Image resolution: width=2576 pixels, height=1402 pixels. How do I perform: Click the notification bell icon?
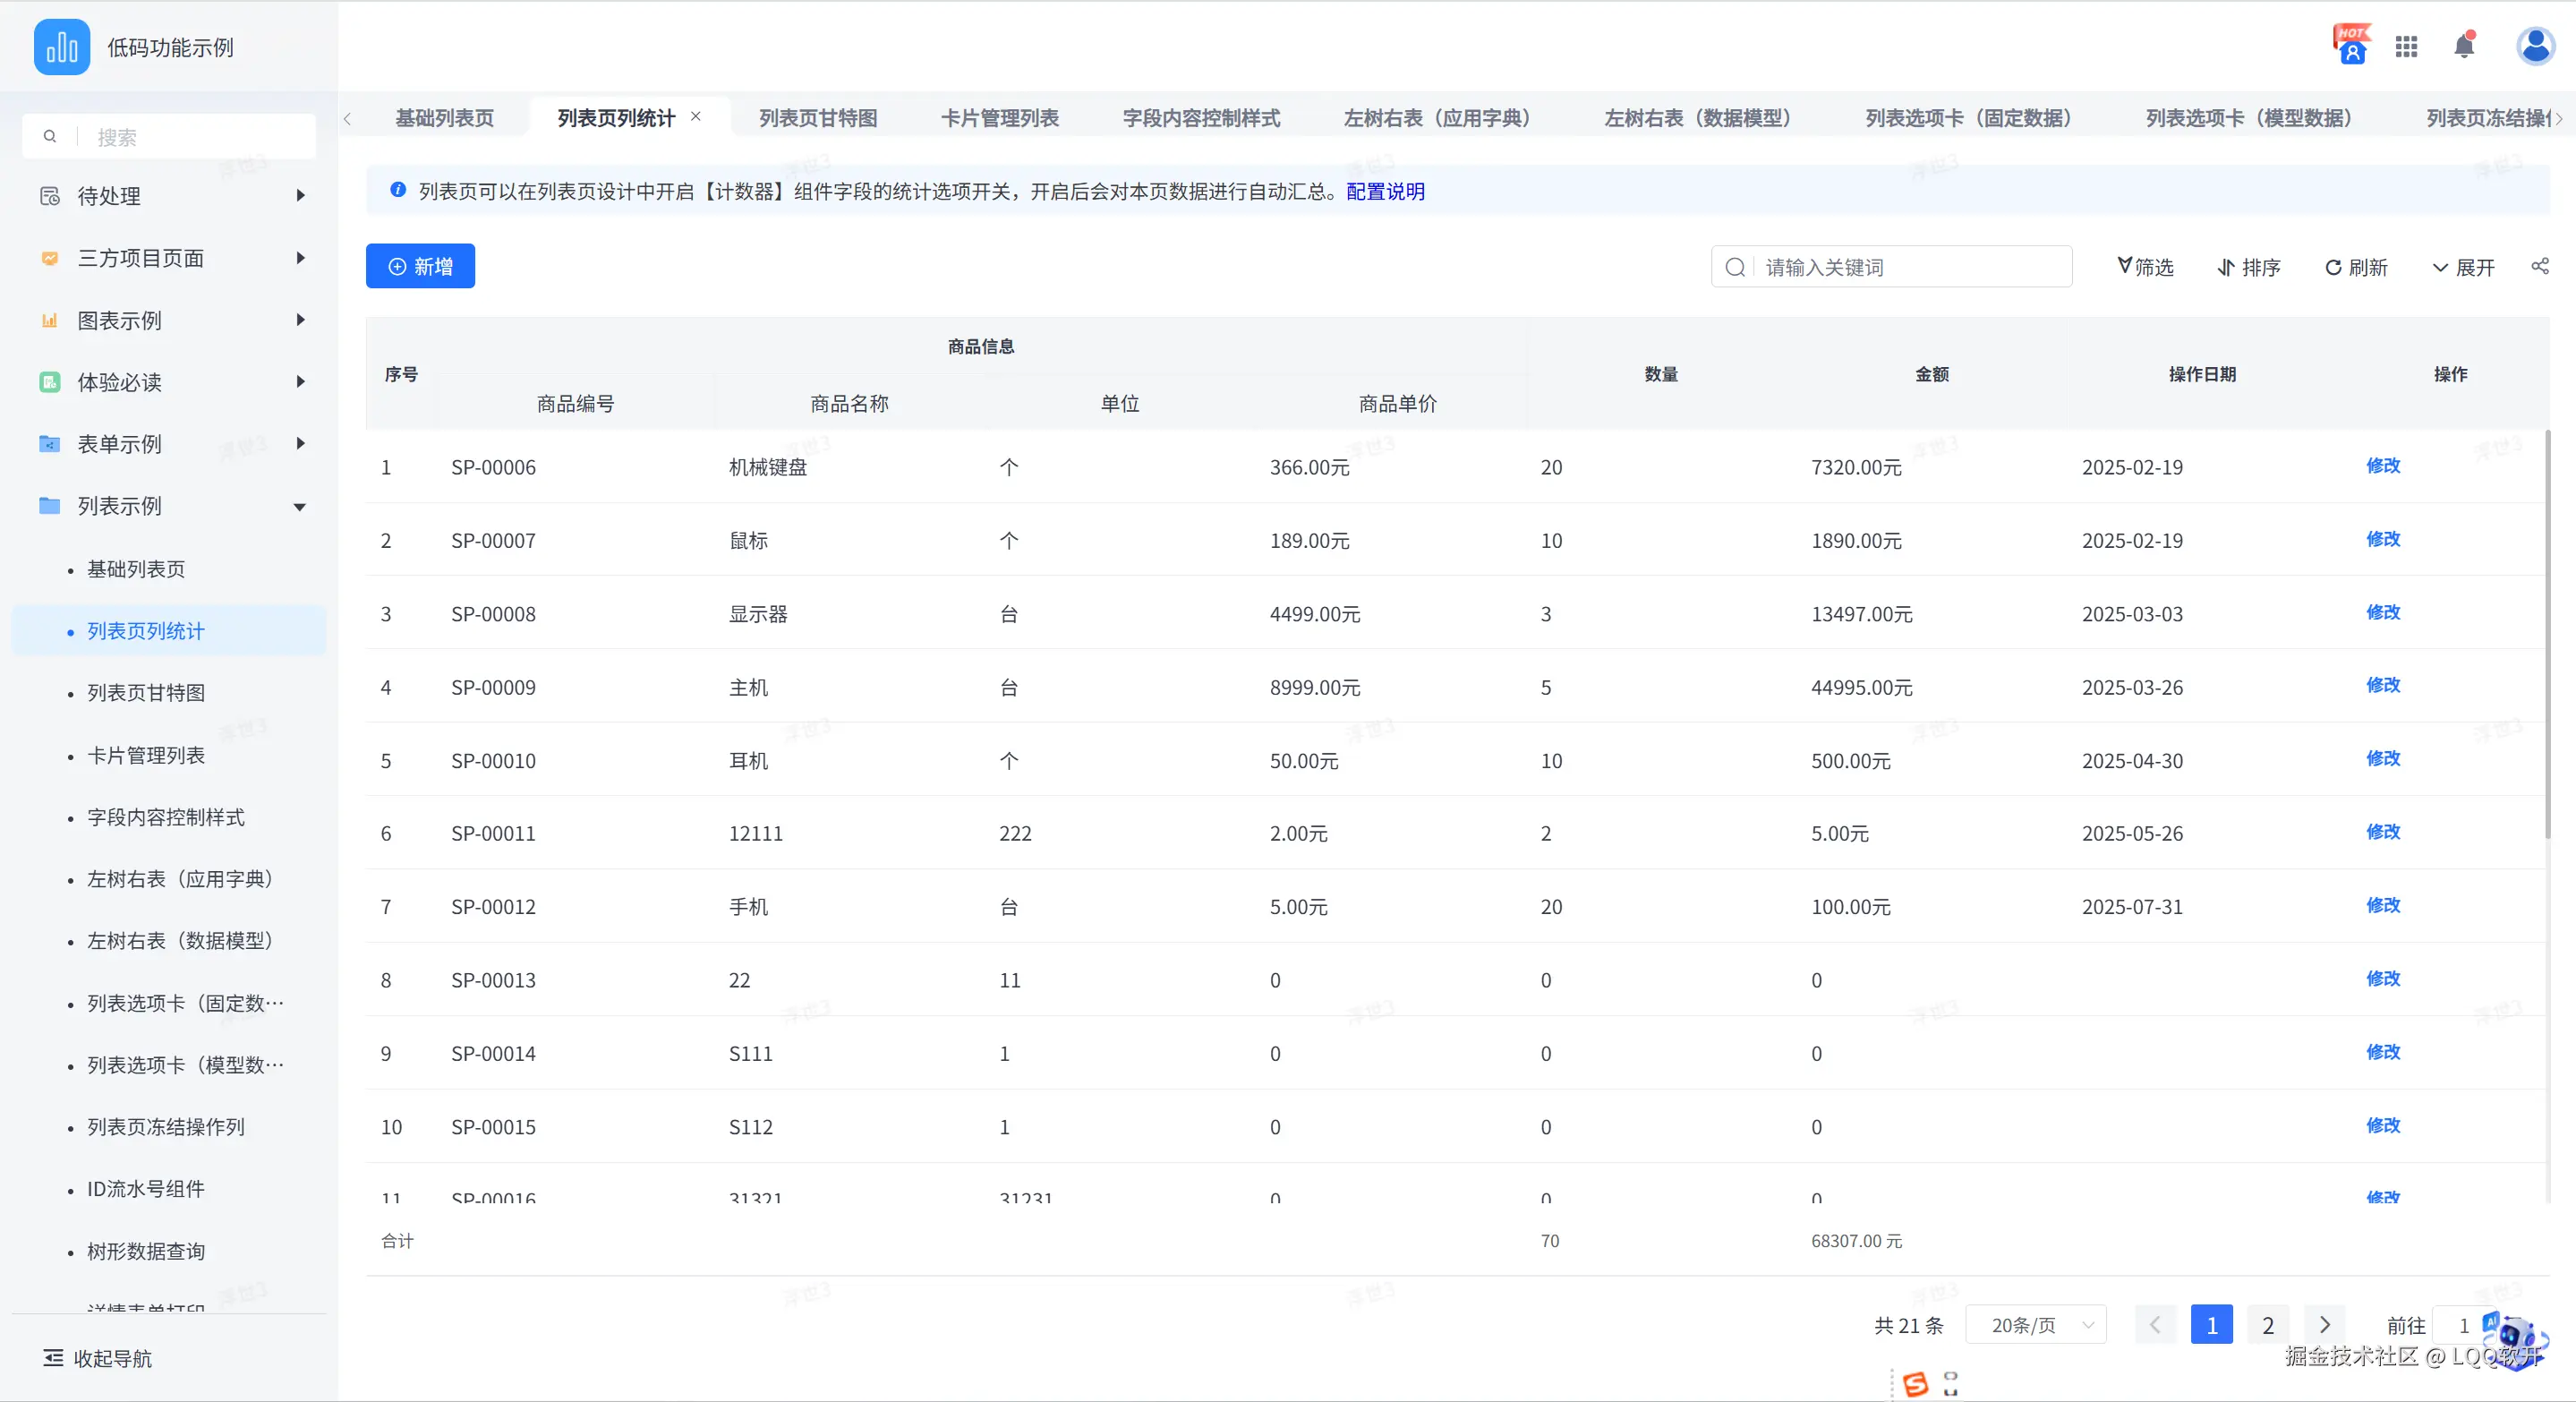tap(2464, 46)
